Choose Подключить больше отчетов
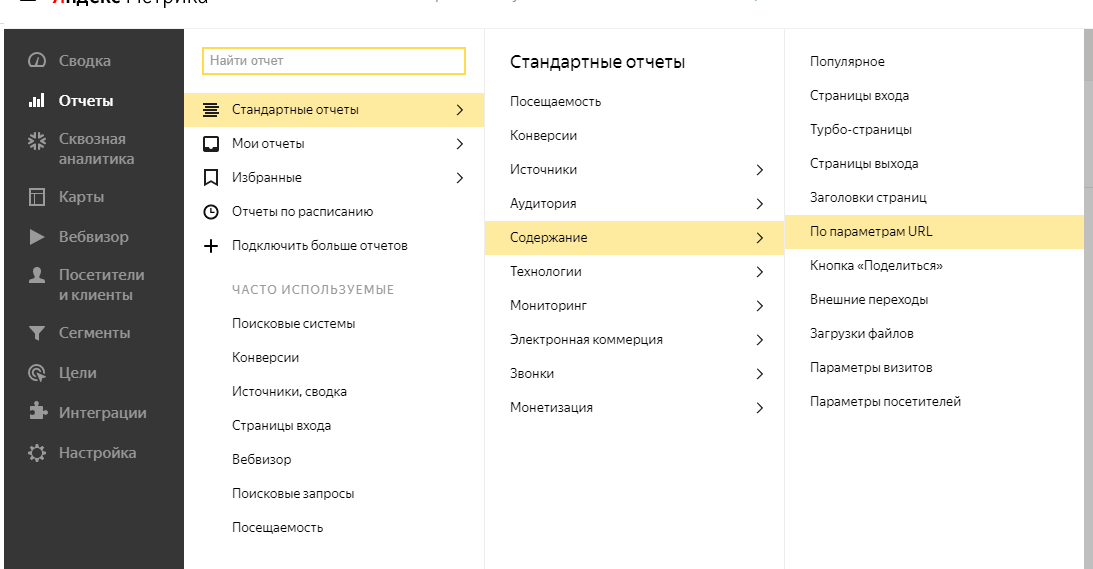This screenshot has width=1093, height=569. (x=320, y=245)
